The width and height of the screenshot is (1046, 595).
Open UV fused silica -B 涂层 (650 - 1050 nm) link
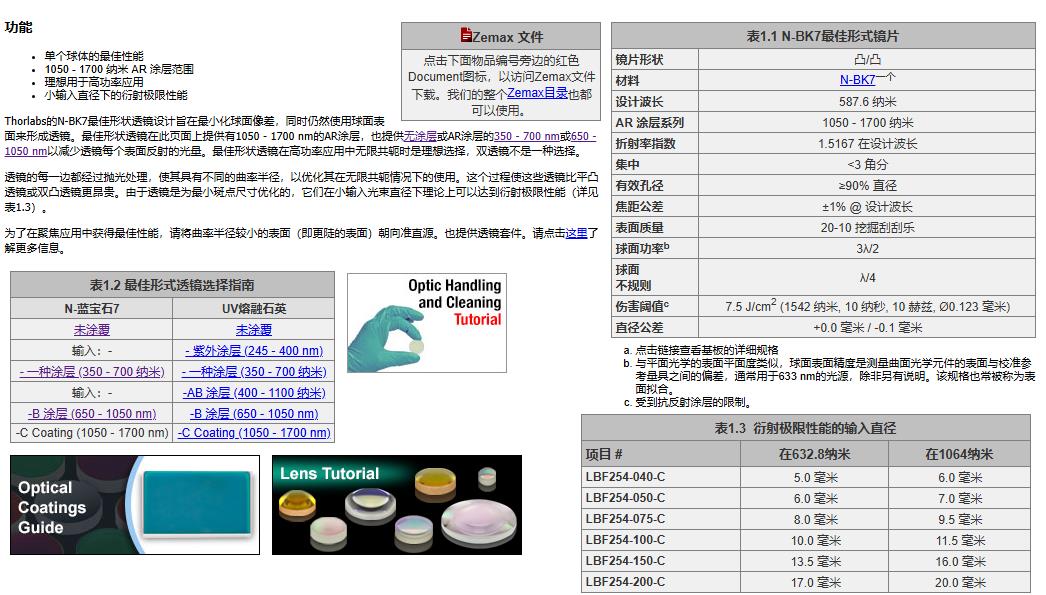pyautogui.click(x=253, y=414)
